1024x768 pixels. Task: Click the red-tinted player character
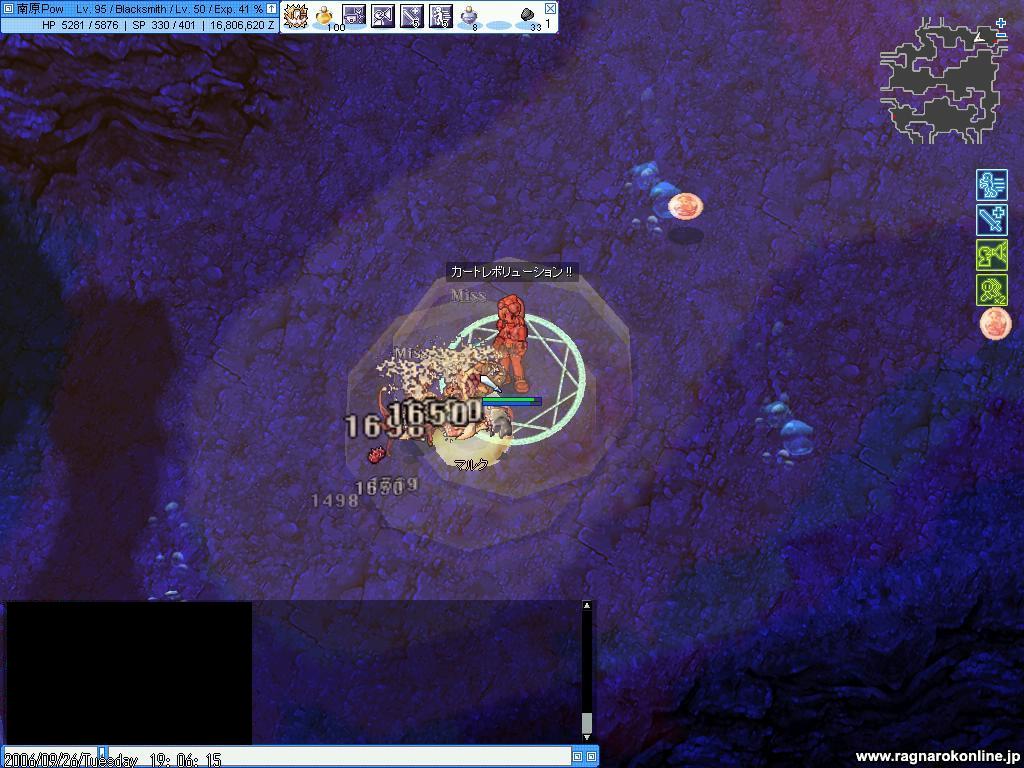pyautogui.click(x=511, y=343)
